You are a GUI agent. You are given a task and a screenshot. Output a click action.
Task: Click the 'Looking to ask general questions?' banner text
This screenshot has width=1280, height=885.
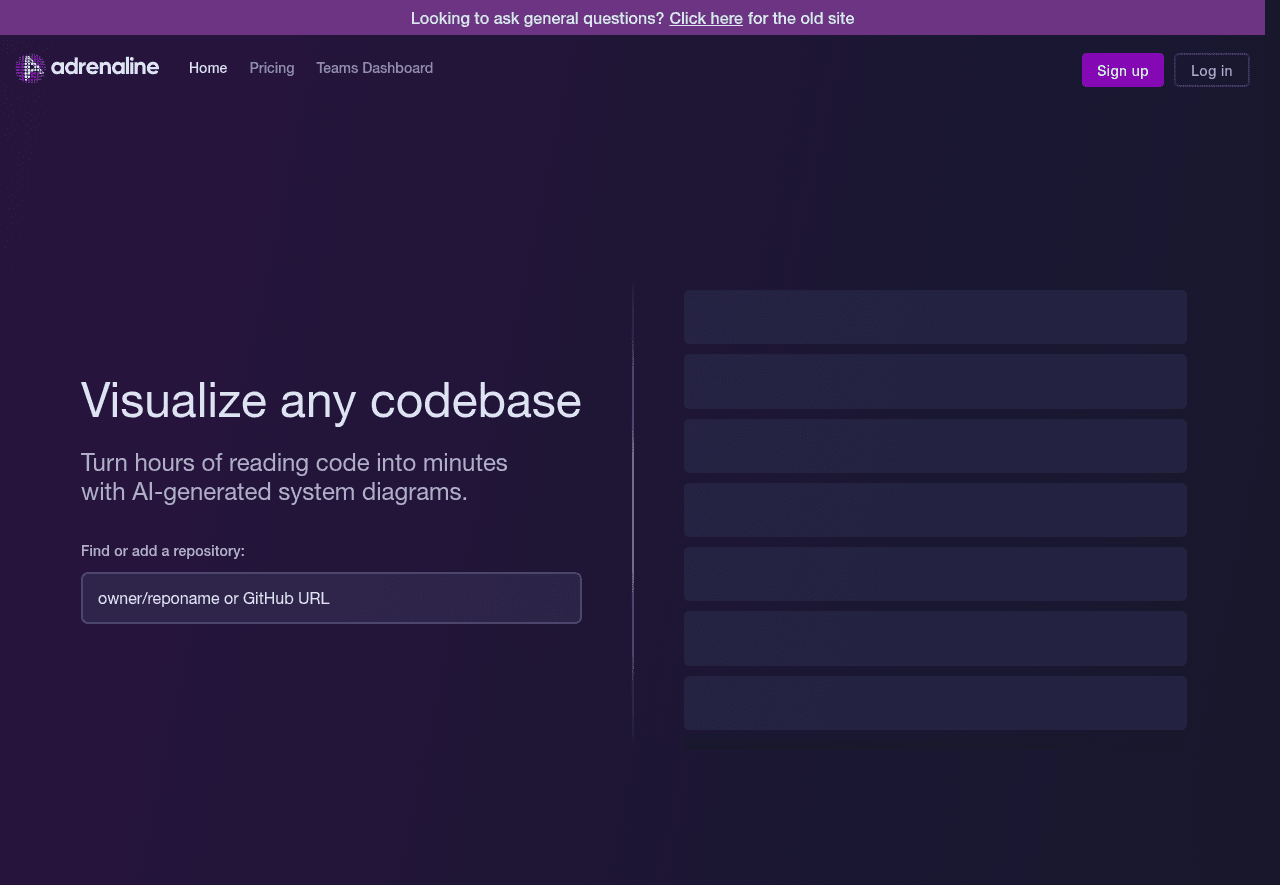(x=537, y=18)
